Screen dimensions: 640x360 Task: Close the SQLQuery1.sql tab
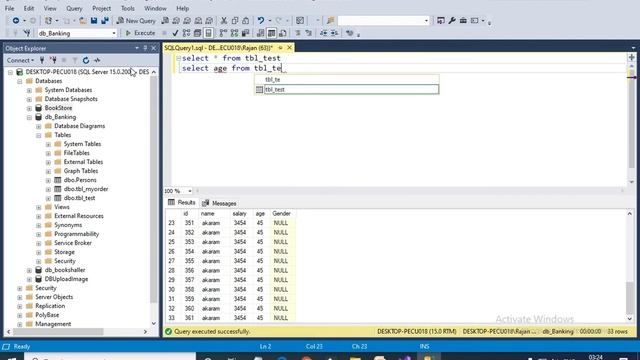(289, 48)
